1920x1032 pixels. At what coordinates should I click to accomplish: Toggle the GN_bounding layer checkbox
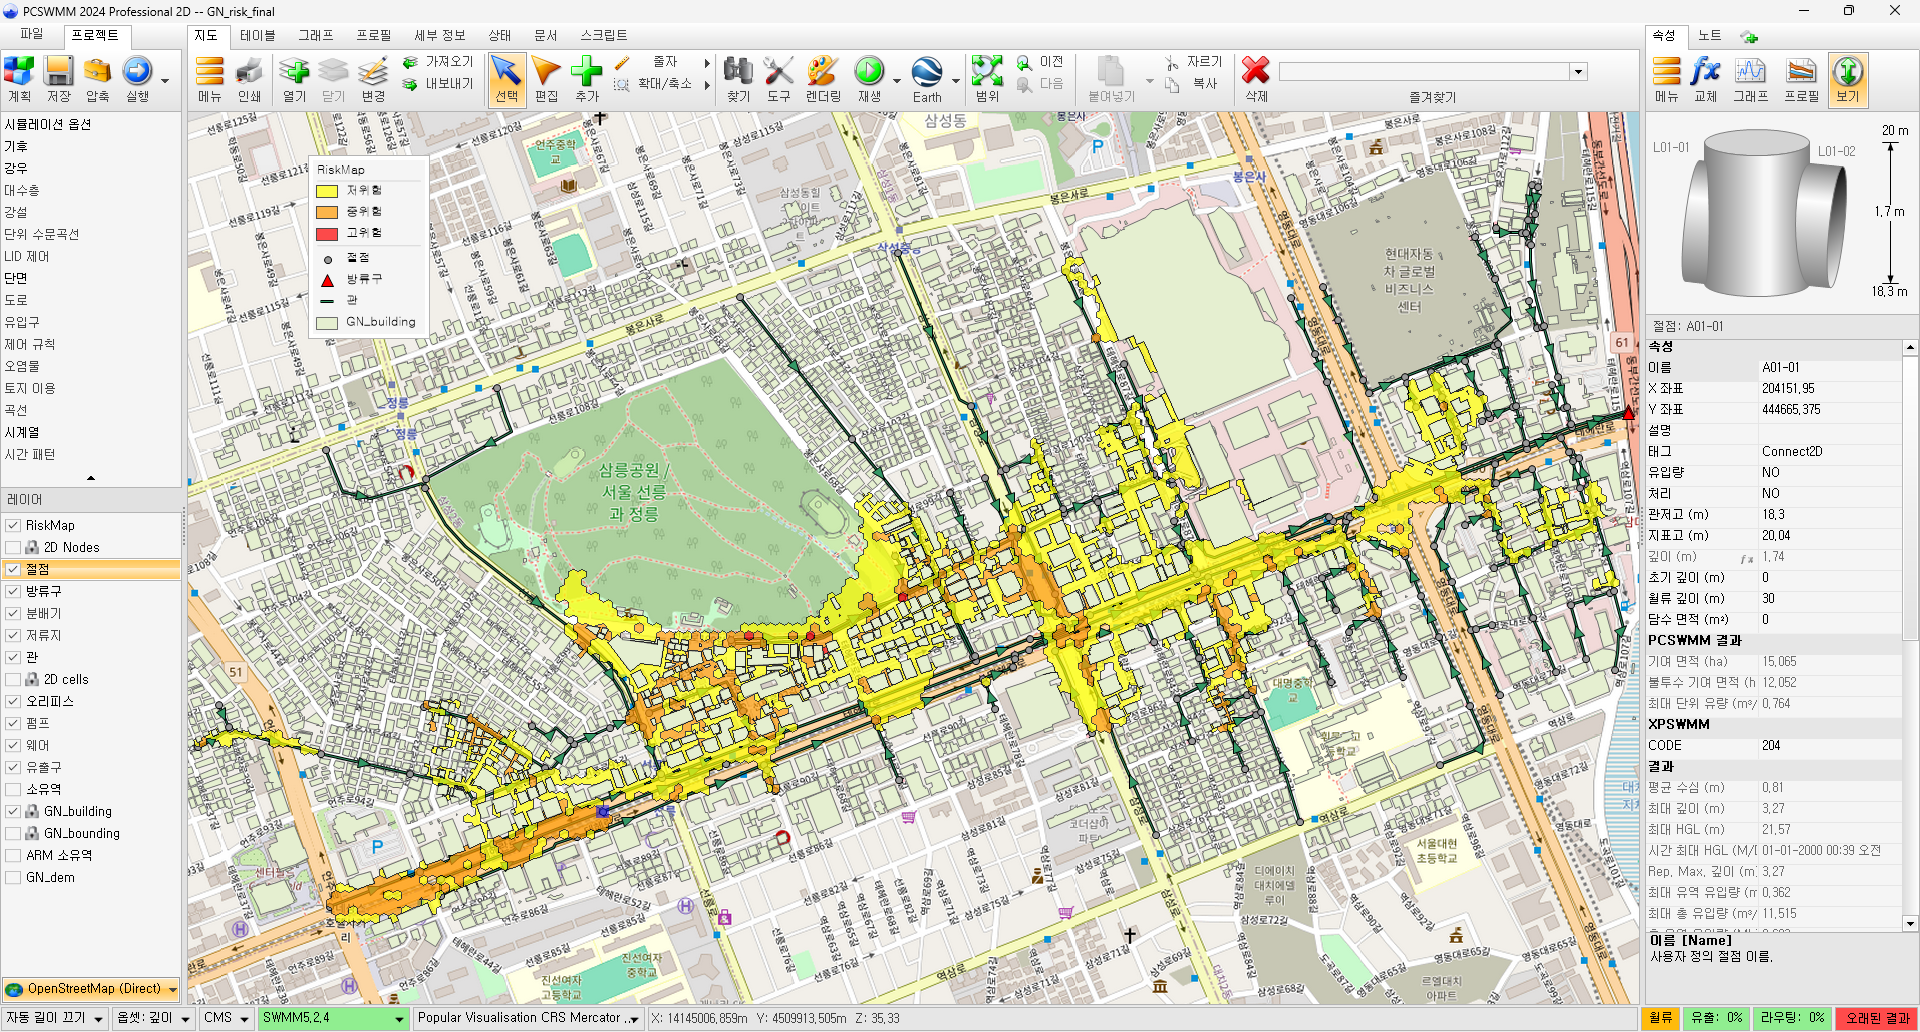click(13, 833)
